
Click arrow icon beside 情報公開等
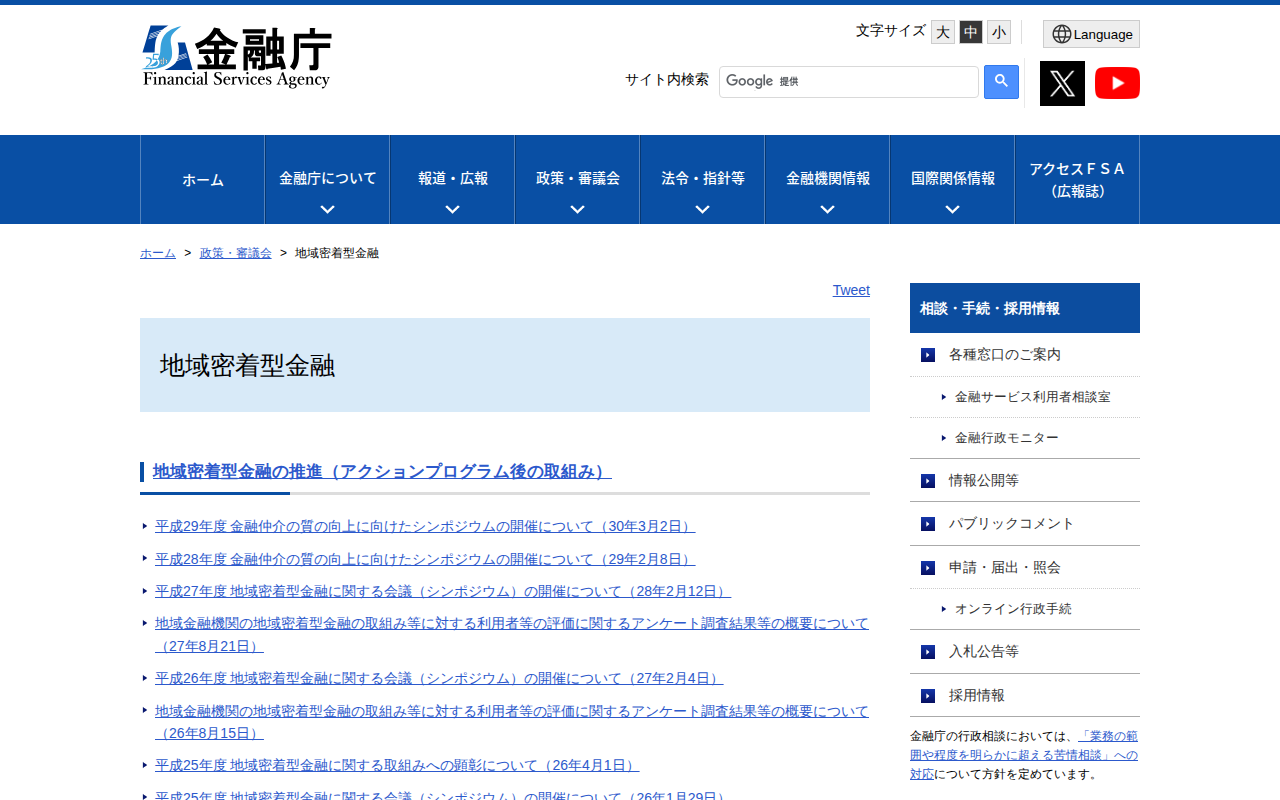pos(928,481)
